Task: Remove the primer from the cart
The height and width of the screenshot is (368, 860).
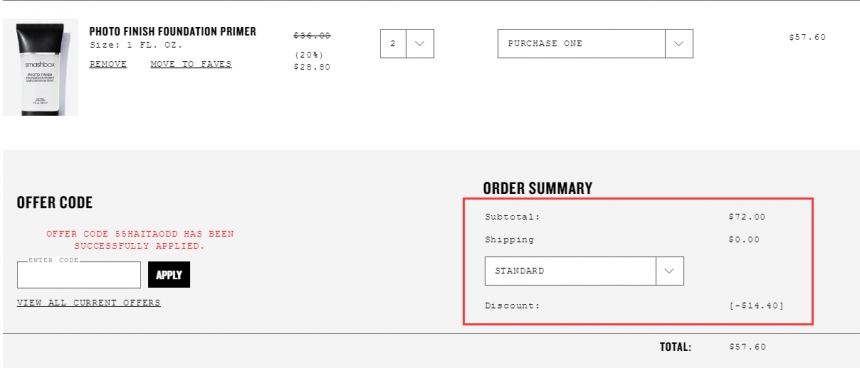Action: (x=108, y=64)
